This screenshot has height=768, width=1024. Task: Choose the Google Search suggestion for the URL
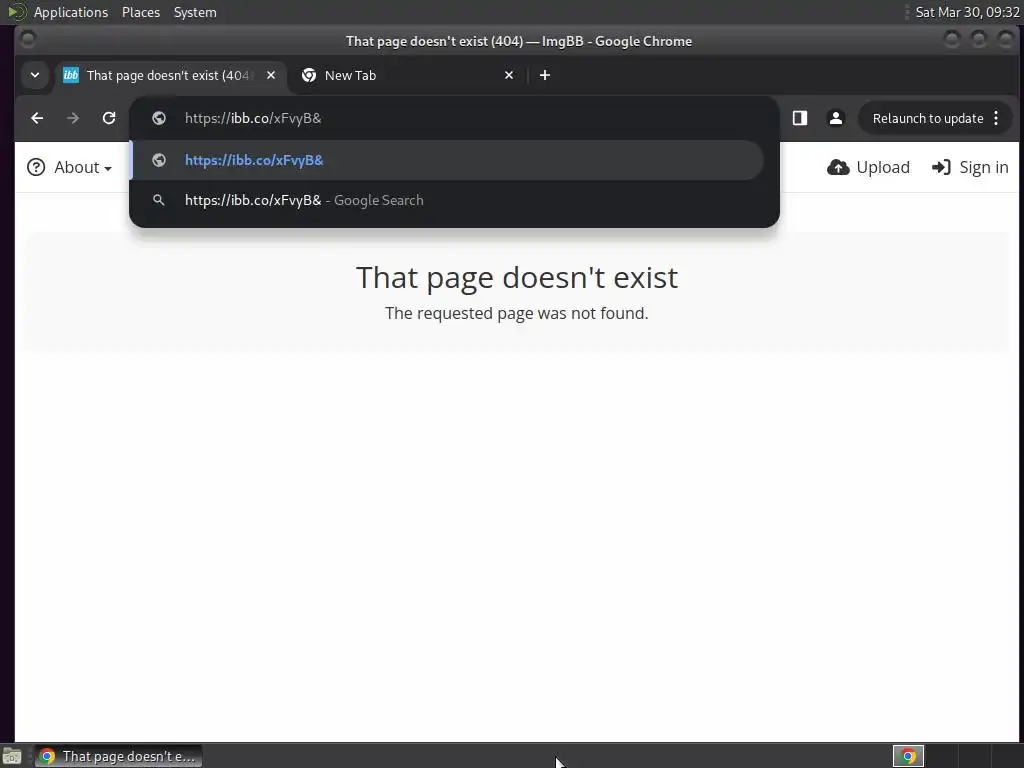click(447, 200)
